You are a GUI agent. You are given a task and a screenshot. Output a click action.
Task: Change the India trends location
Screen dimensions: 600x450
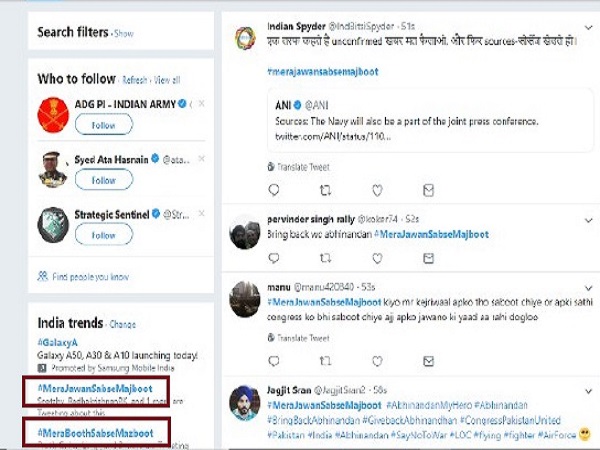(123, 324)
